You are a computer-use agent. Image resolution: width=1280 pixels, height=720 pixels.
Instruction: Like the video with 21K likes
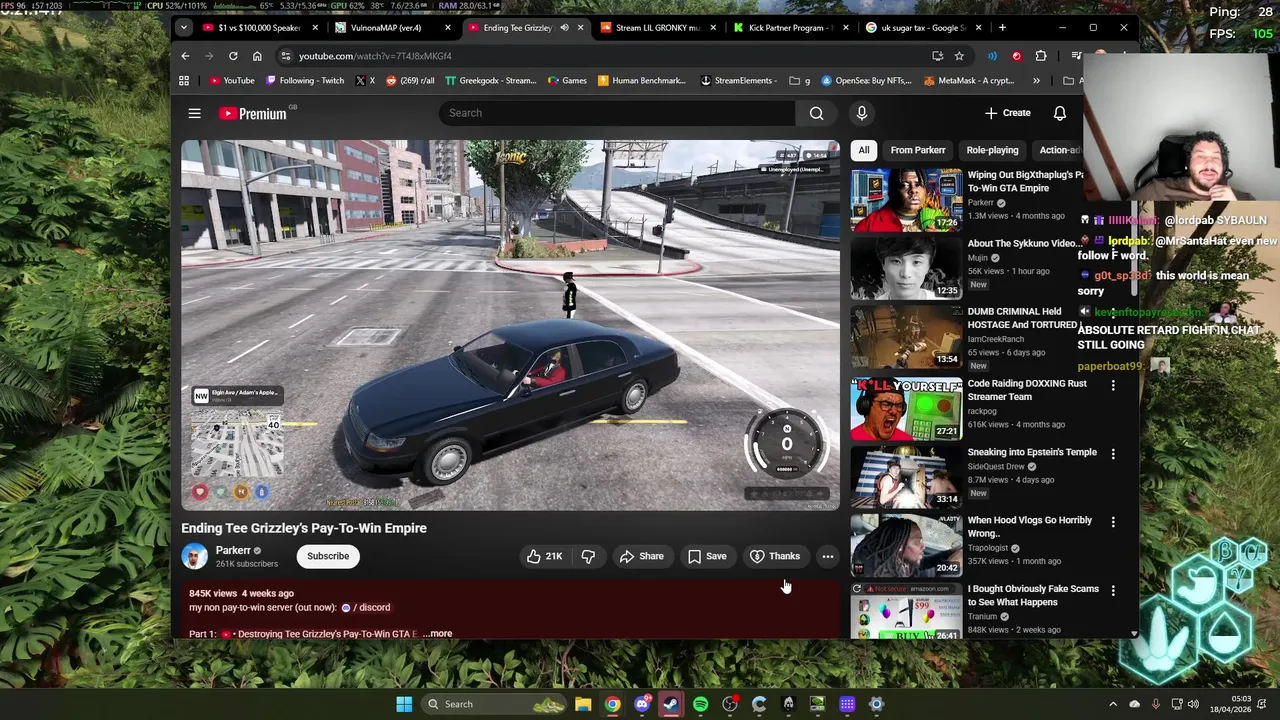coord(544,556)
